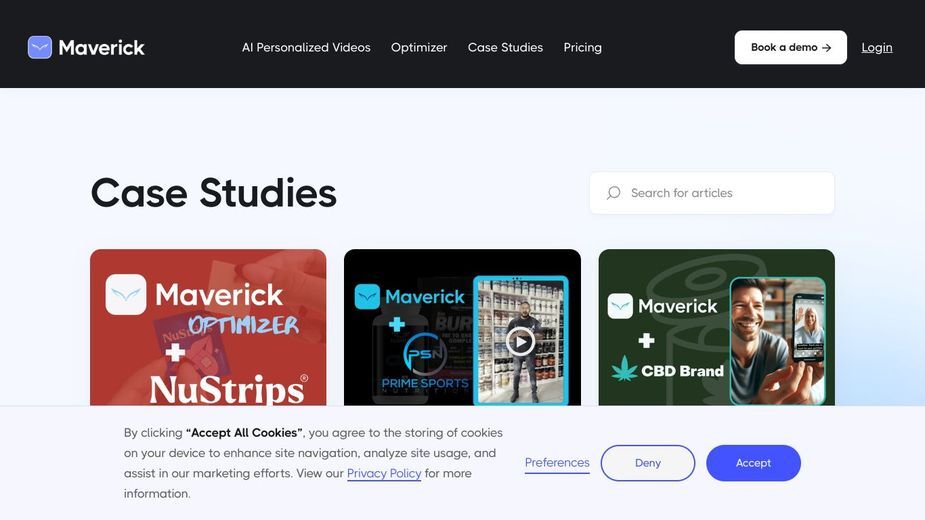Open Case Studies in navigation
This screenshot has height=520, width=925.
point(505,47)
